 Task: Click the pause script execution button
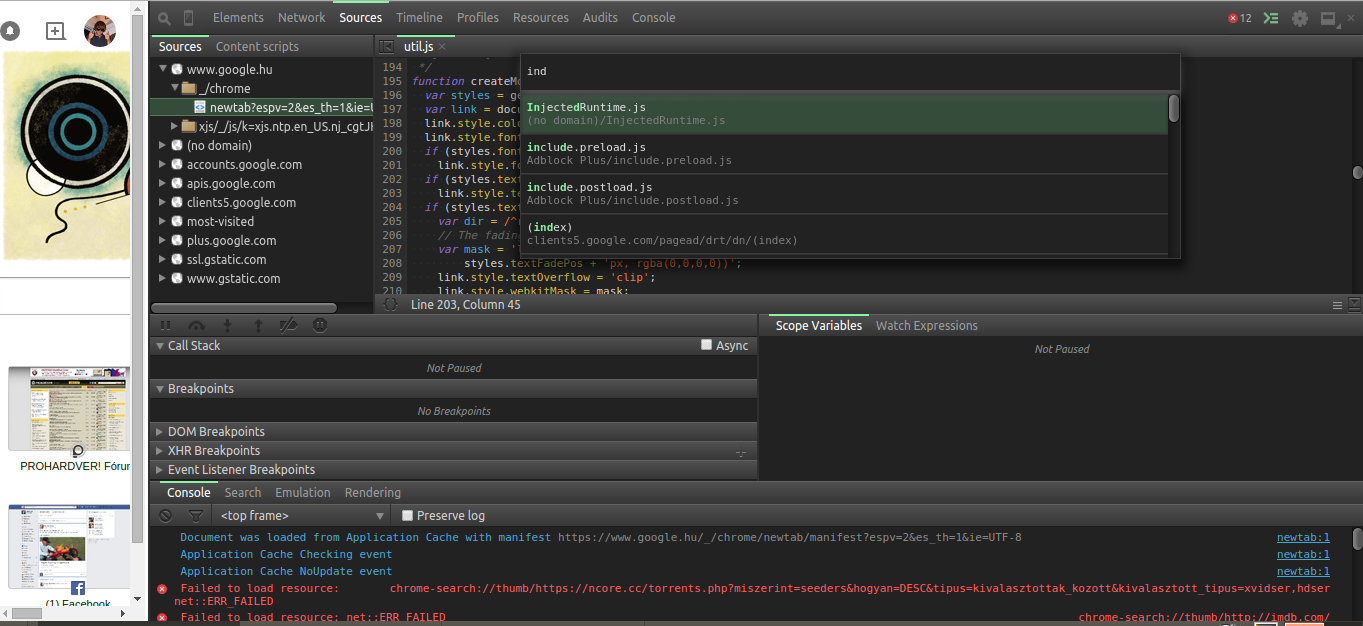click(166, 325)
